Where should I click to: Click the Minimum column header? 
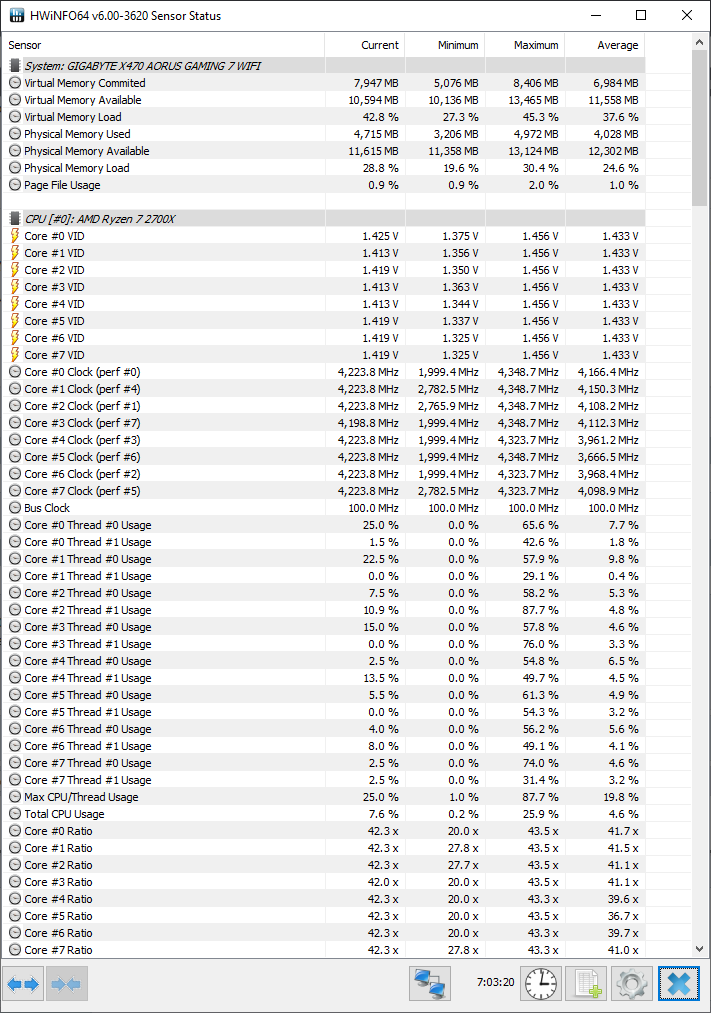[458, 45]
